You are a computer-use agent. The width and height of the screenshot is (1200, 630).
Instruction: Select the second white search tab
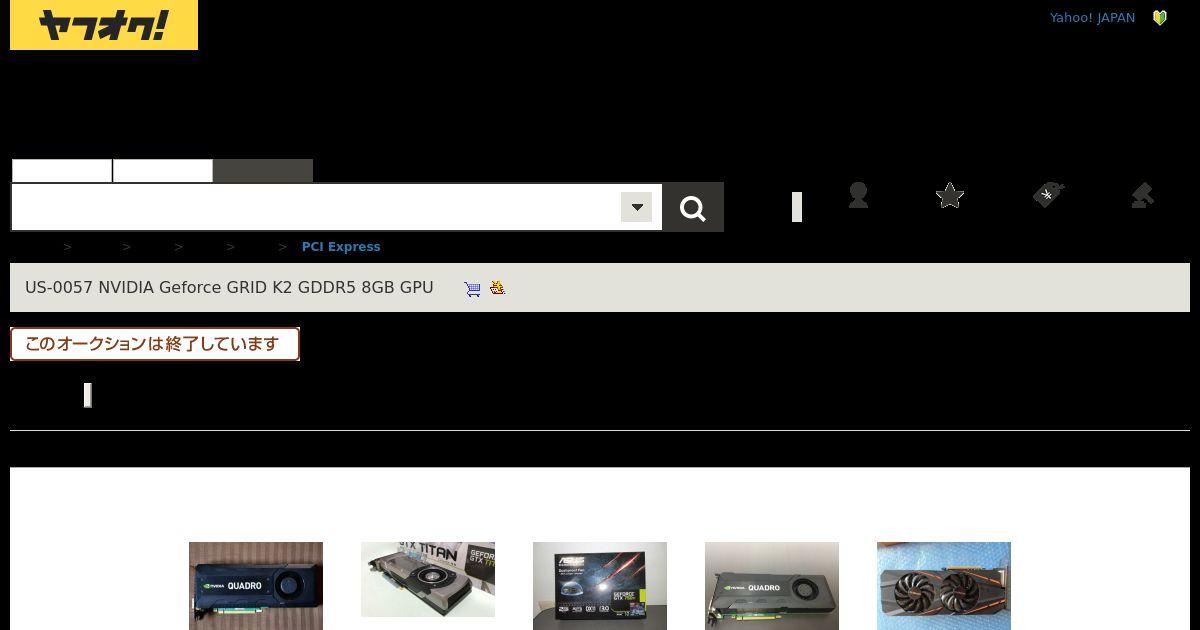pos(163,171)
